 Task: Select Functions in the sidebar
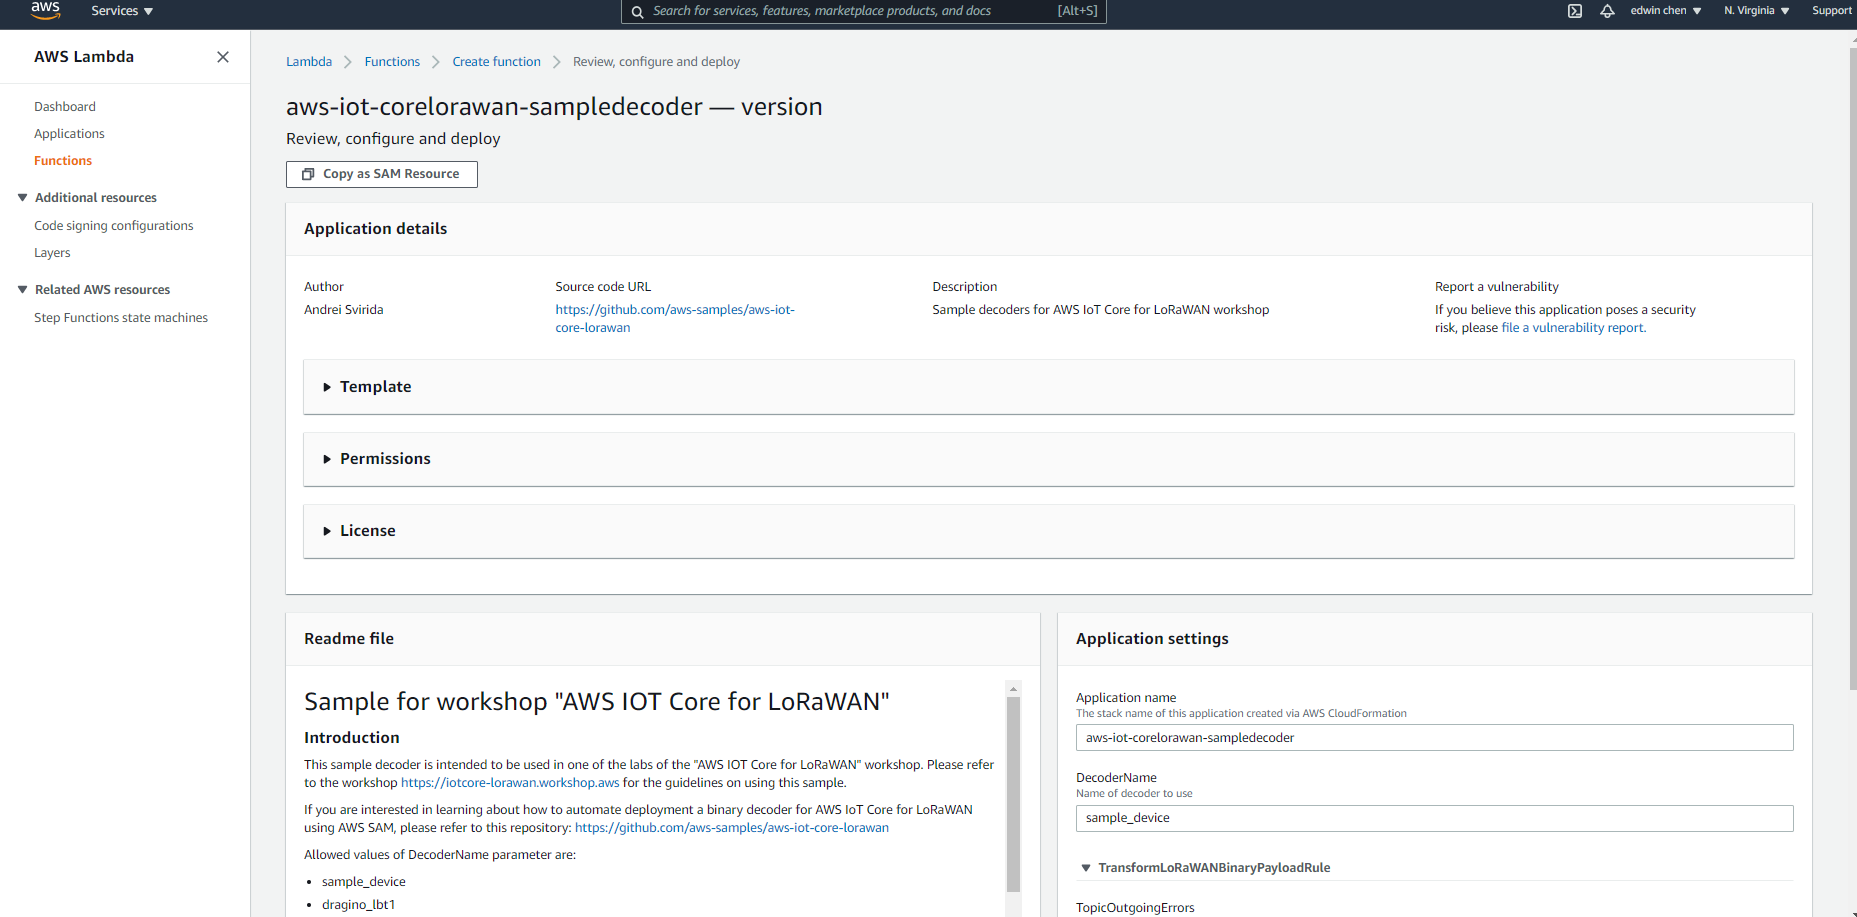[x=63, y=161]
